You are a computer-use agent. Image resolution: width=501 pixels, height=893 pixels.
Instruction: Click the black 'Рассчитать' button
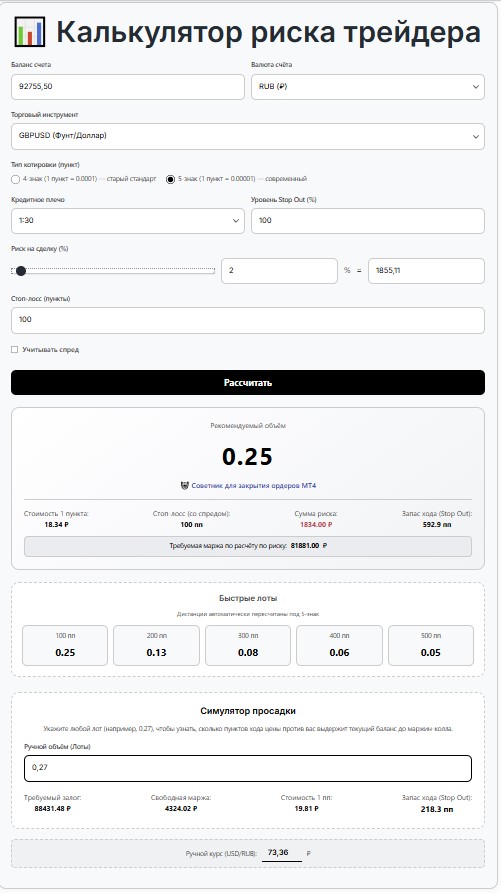click(248, 383)
